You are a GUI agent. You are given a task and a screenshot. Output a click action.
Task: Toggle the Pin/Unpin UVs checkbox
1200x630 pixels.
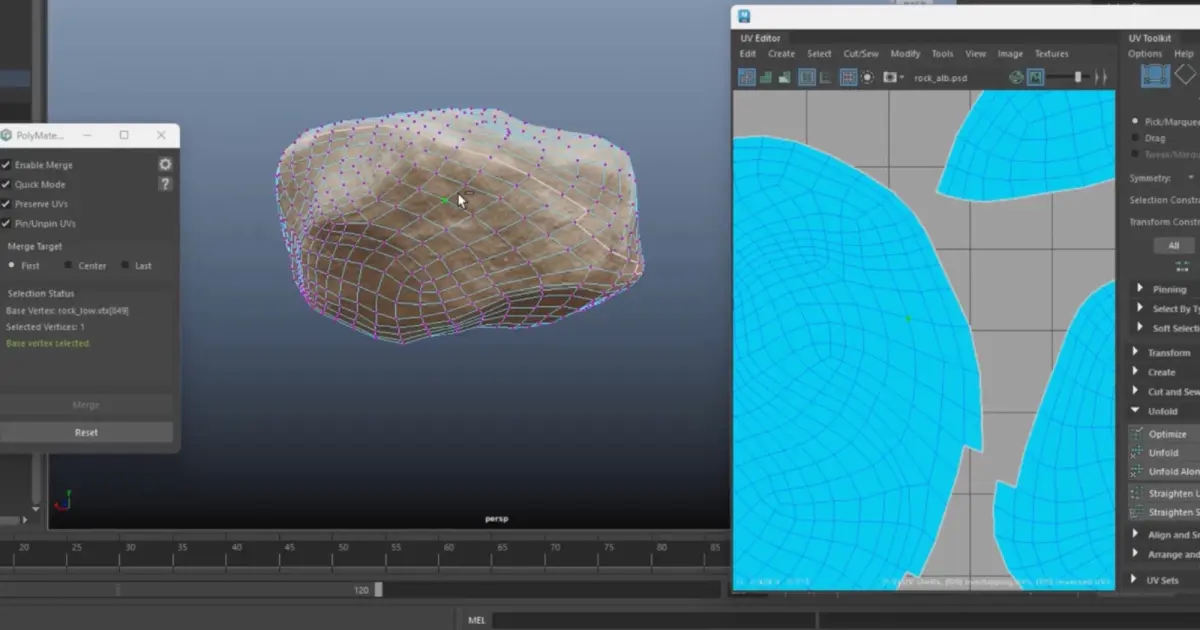tap(6, 223)
